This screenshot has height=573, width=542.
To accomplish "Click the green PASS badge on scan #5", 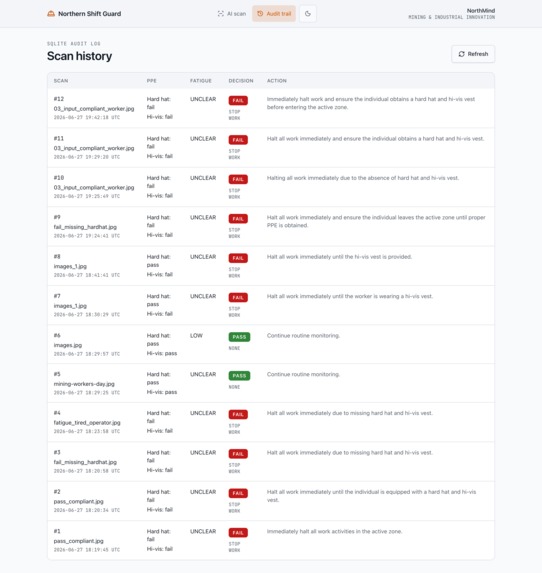I will tap(239, 376).
